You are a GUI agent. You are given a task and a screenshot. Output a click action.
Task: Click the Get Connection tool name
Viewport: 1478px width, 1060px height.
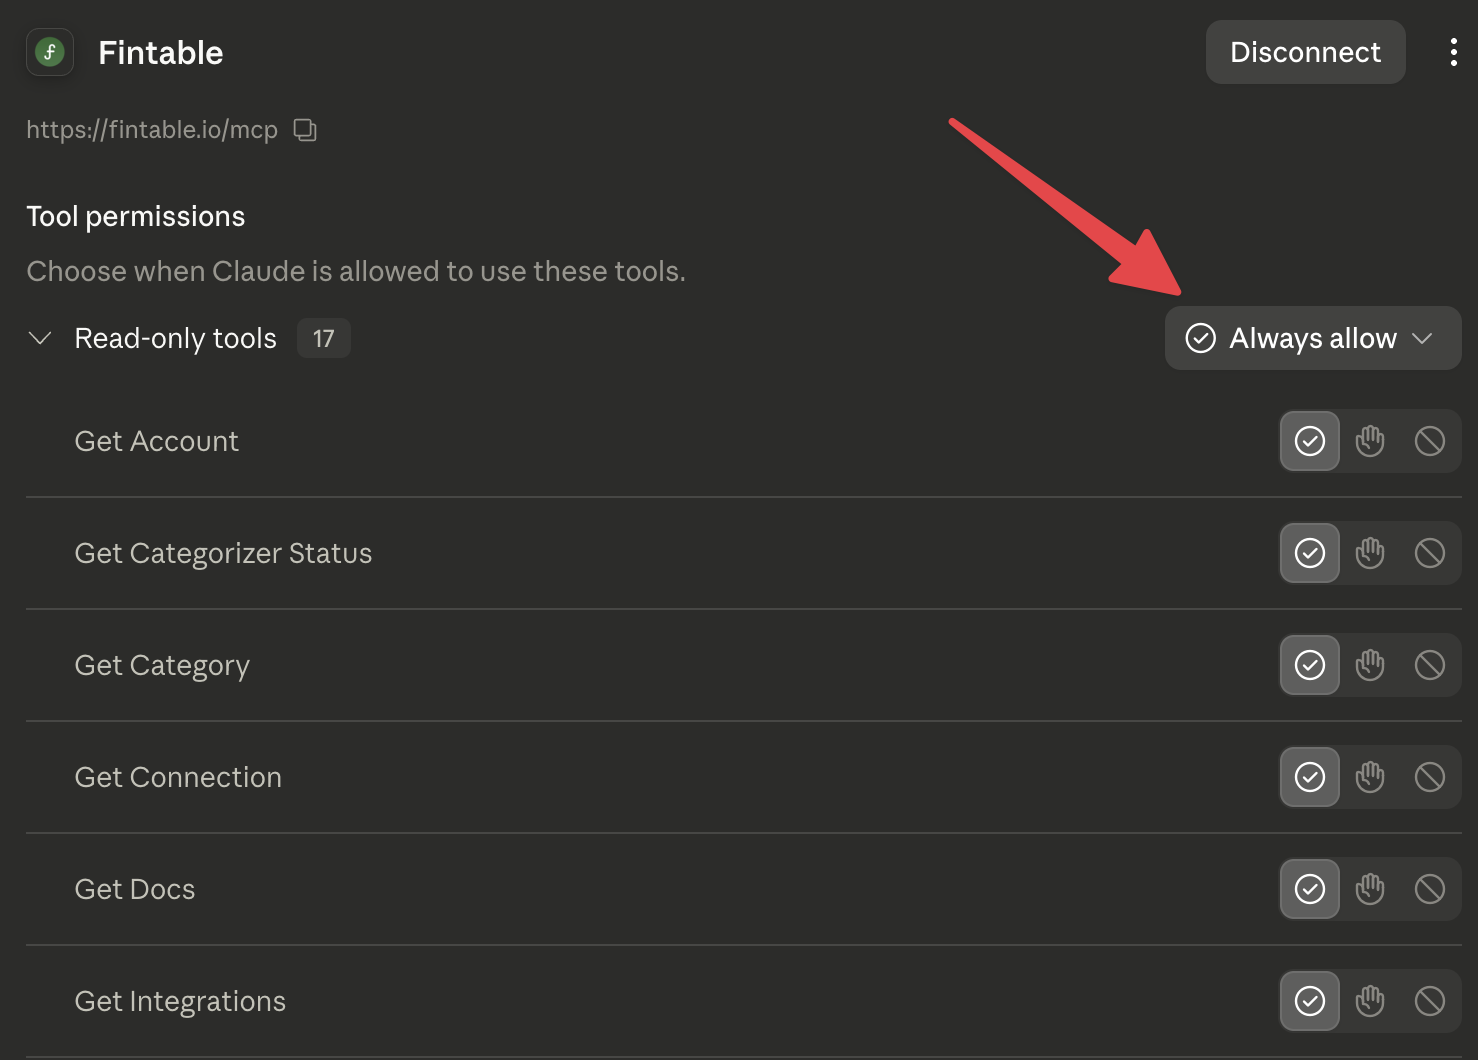178,777
